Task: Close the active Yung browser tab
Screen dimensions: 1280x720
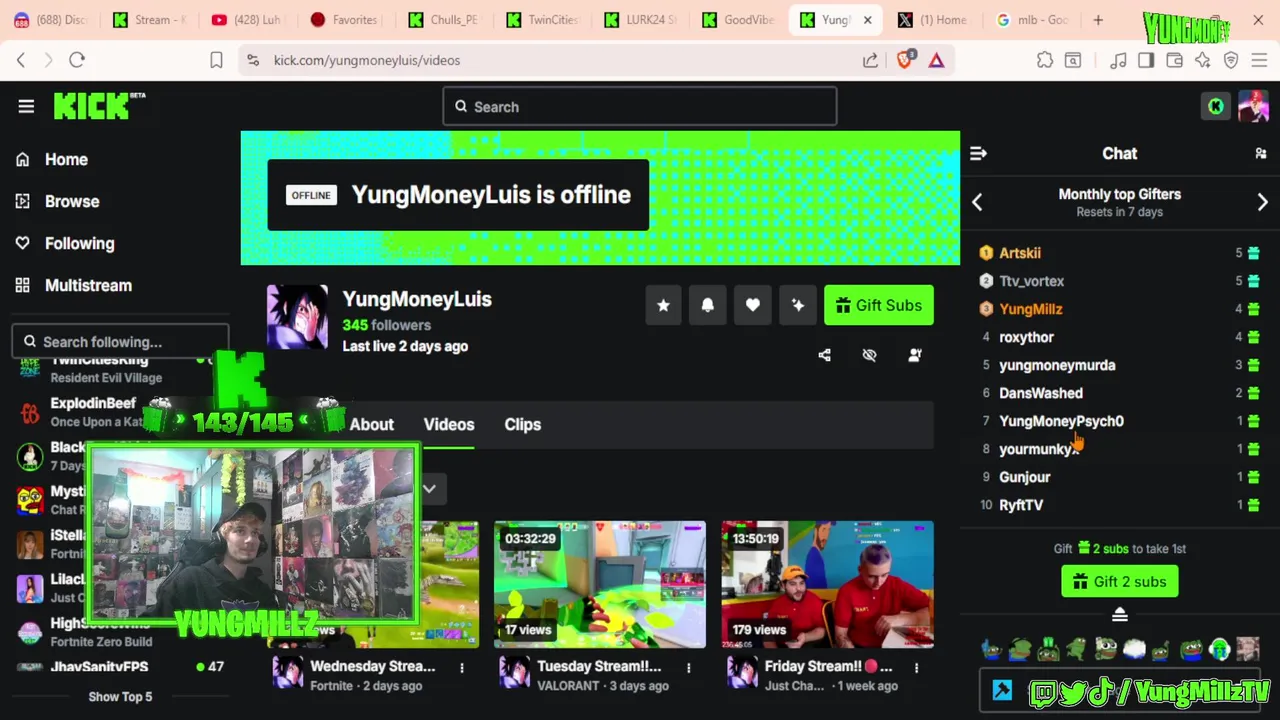Action: [867, 20]
